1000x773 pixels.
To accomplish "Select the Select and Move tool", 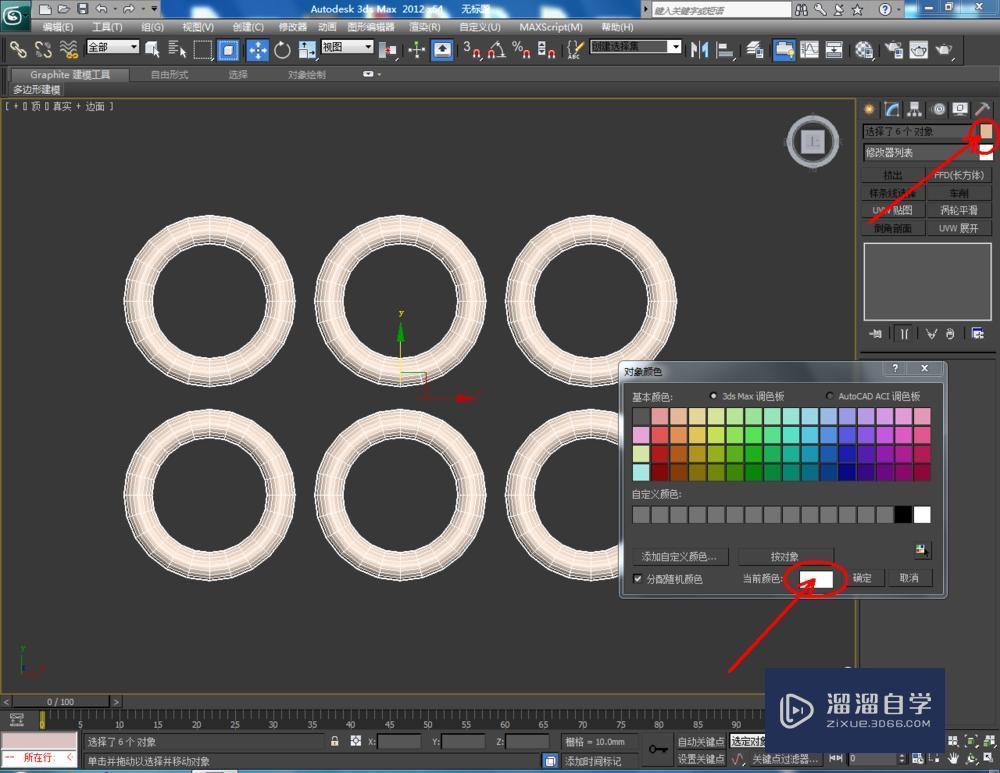I will click(x=257, y=50).
